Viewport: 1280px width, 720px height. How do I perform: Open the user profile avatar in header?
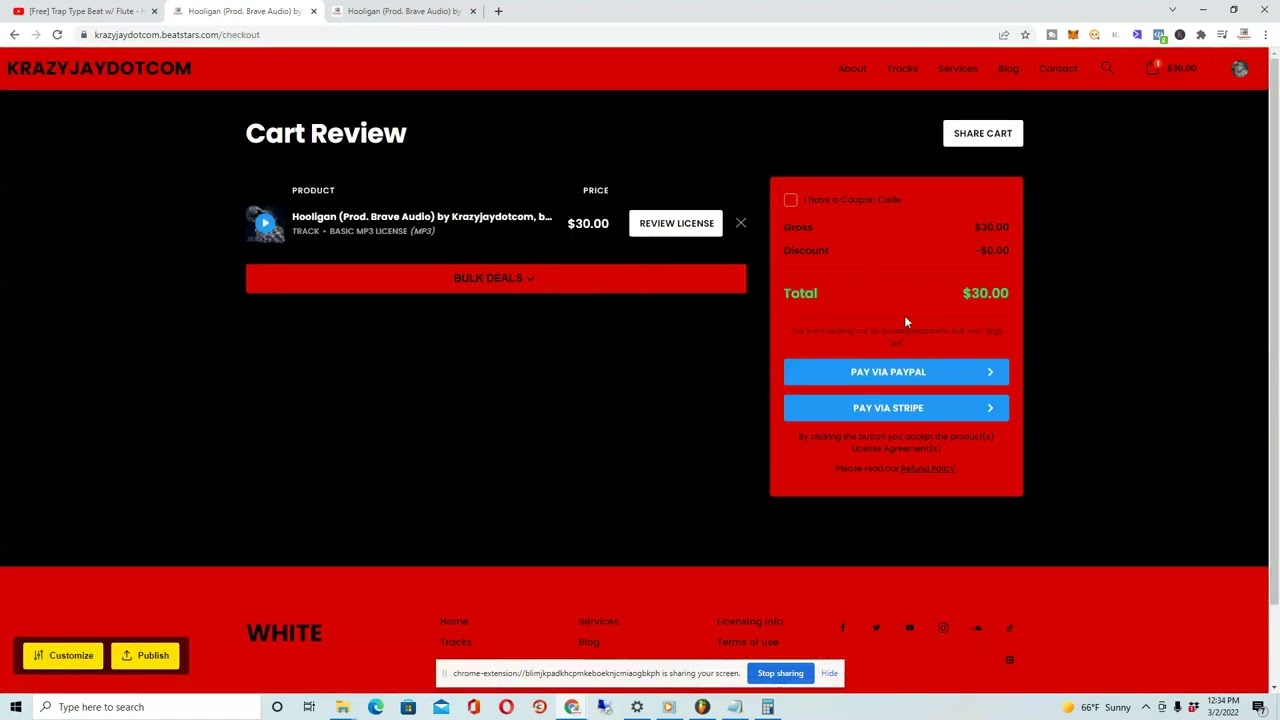(1240, 68)
